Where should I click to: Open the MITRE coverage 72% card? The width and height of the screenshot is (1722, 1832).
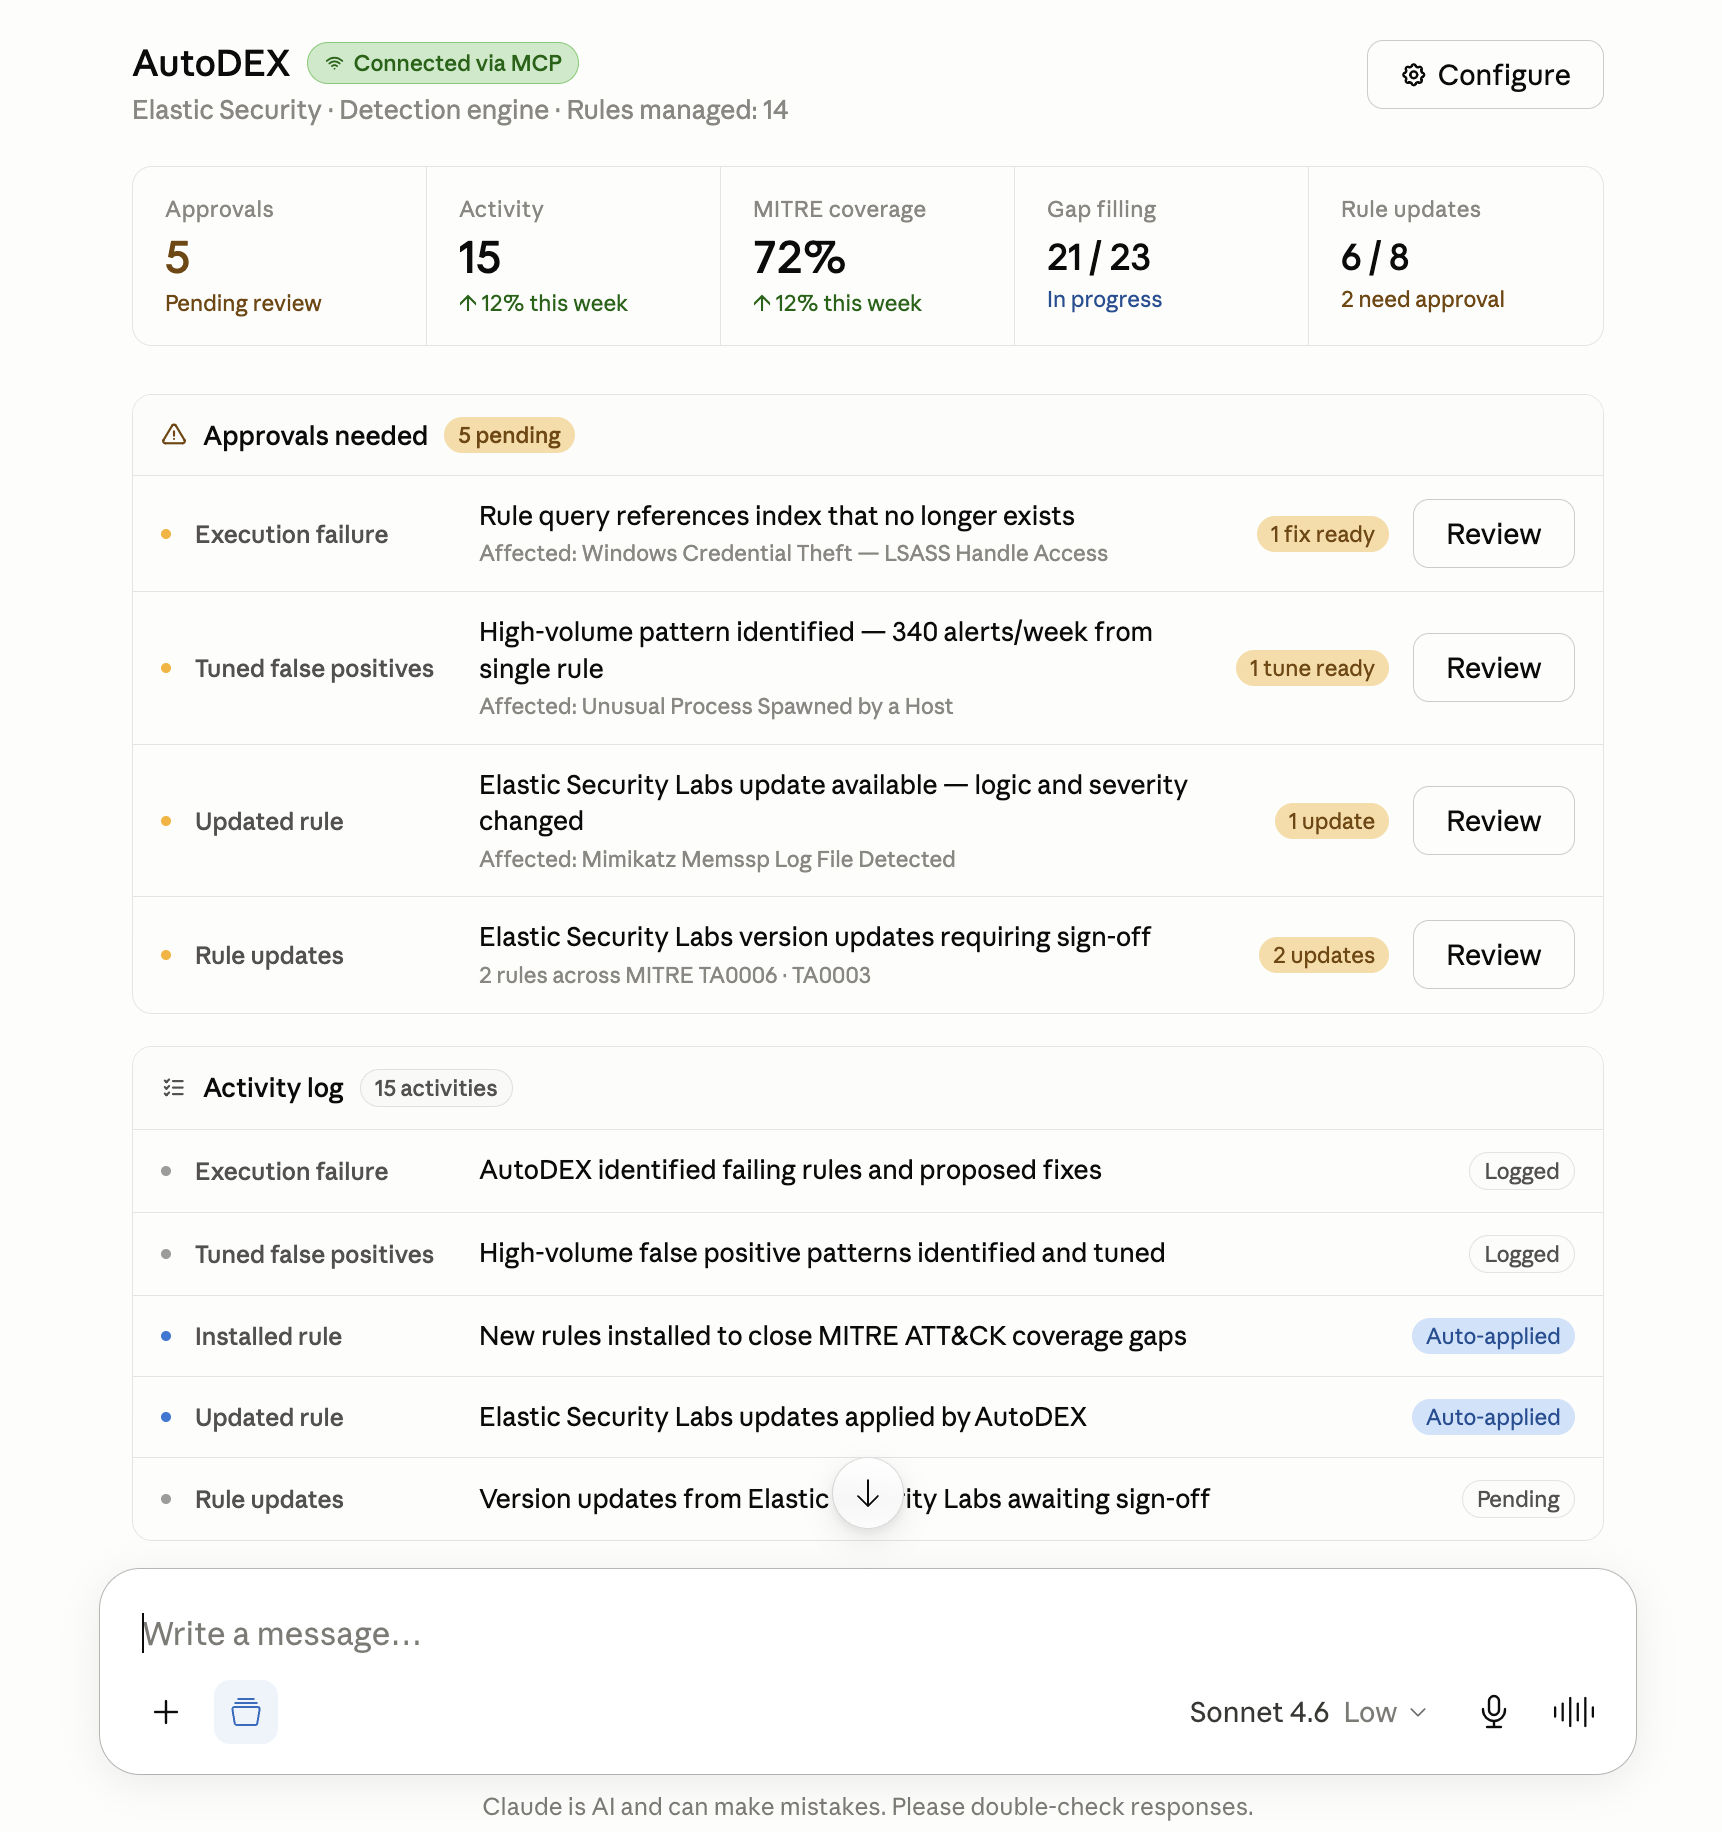pos(867,256)
